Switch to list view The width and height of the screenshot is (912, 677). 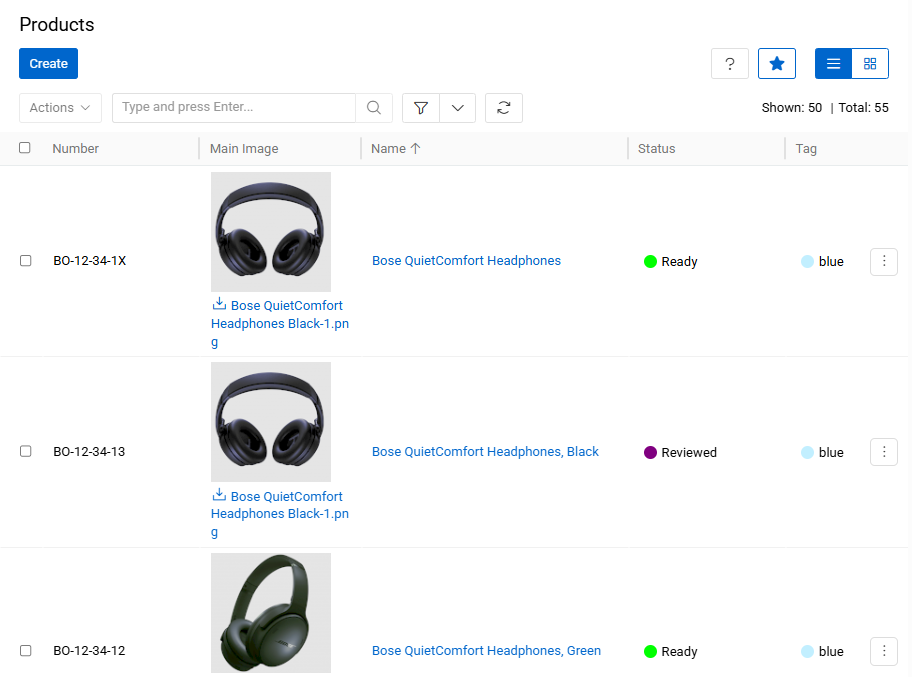[833, 63]
